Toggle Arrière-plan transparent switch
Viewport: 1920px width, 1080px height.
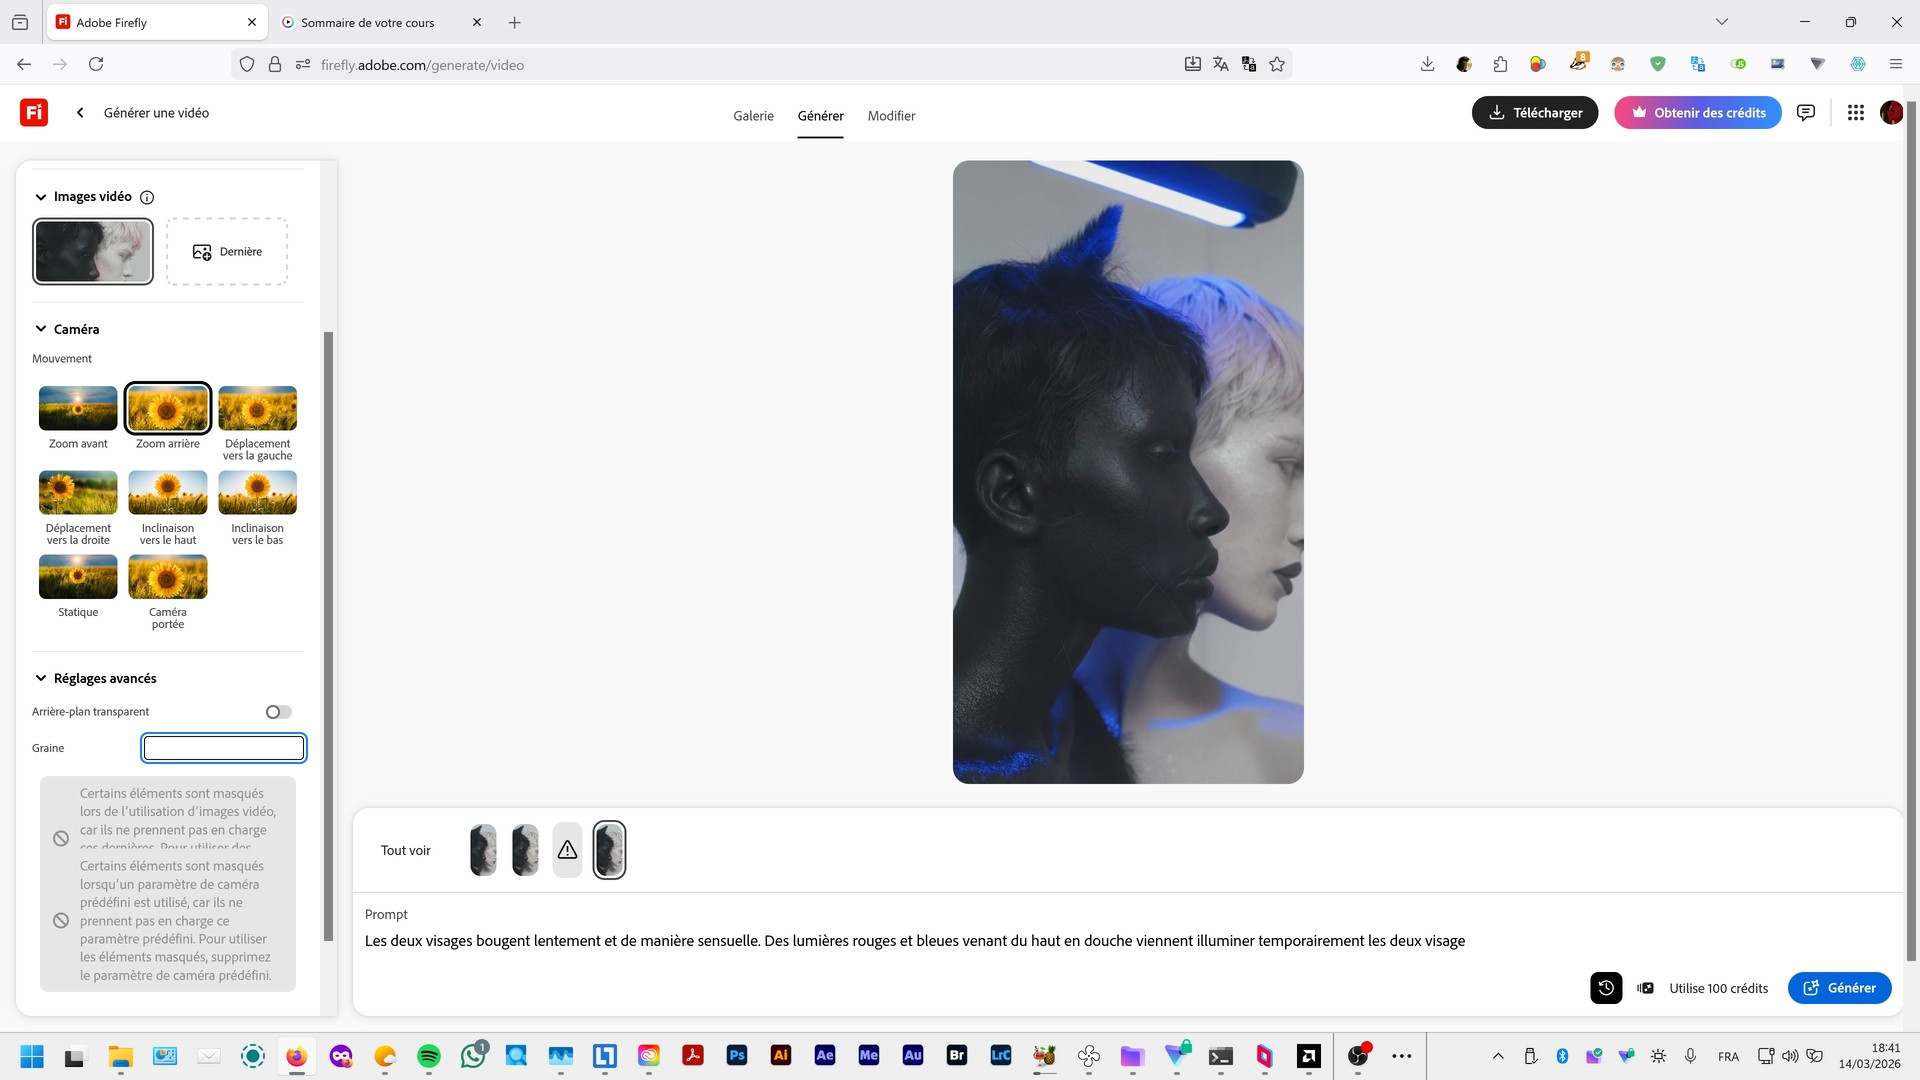pyautogui.click(x=278, y=712)
